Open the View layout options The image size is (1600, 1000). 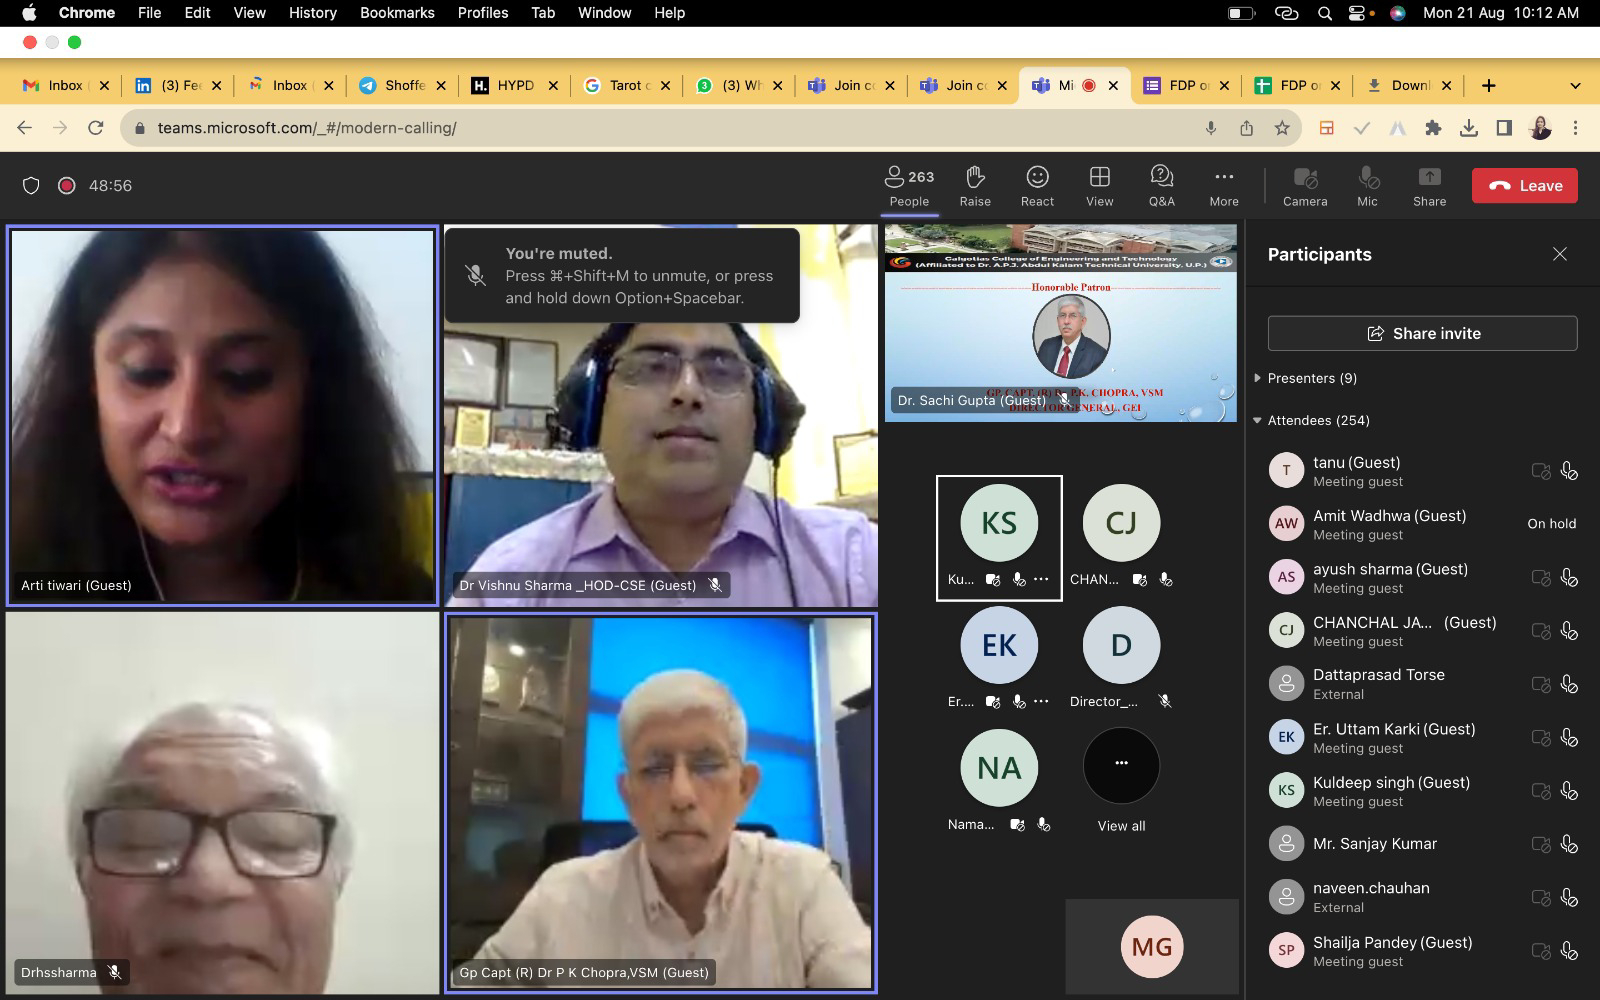coord(1099,186)
